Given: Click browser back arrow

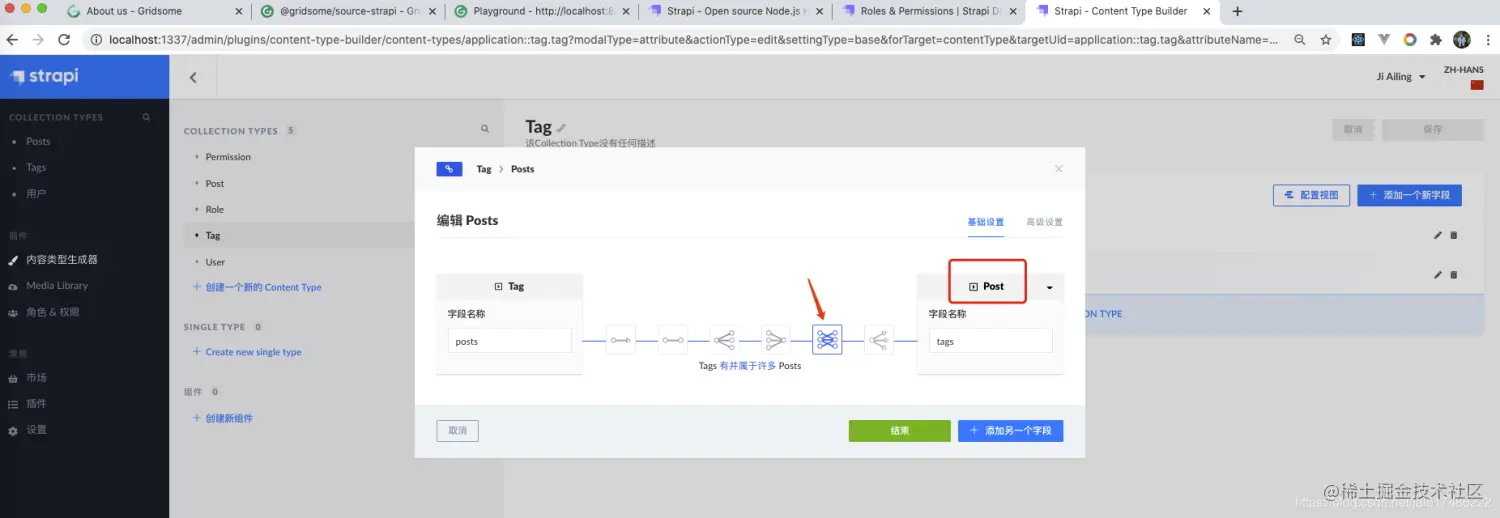Looking at the screenshot, I should pos(13,40).
